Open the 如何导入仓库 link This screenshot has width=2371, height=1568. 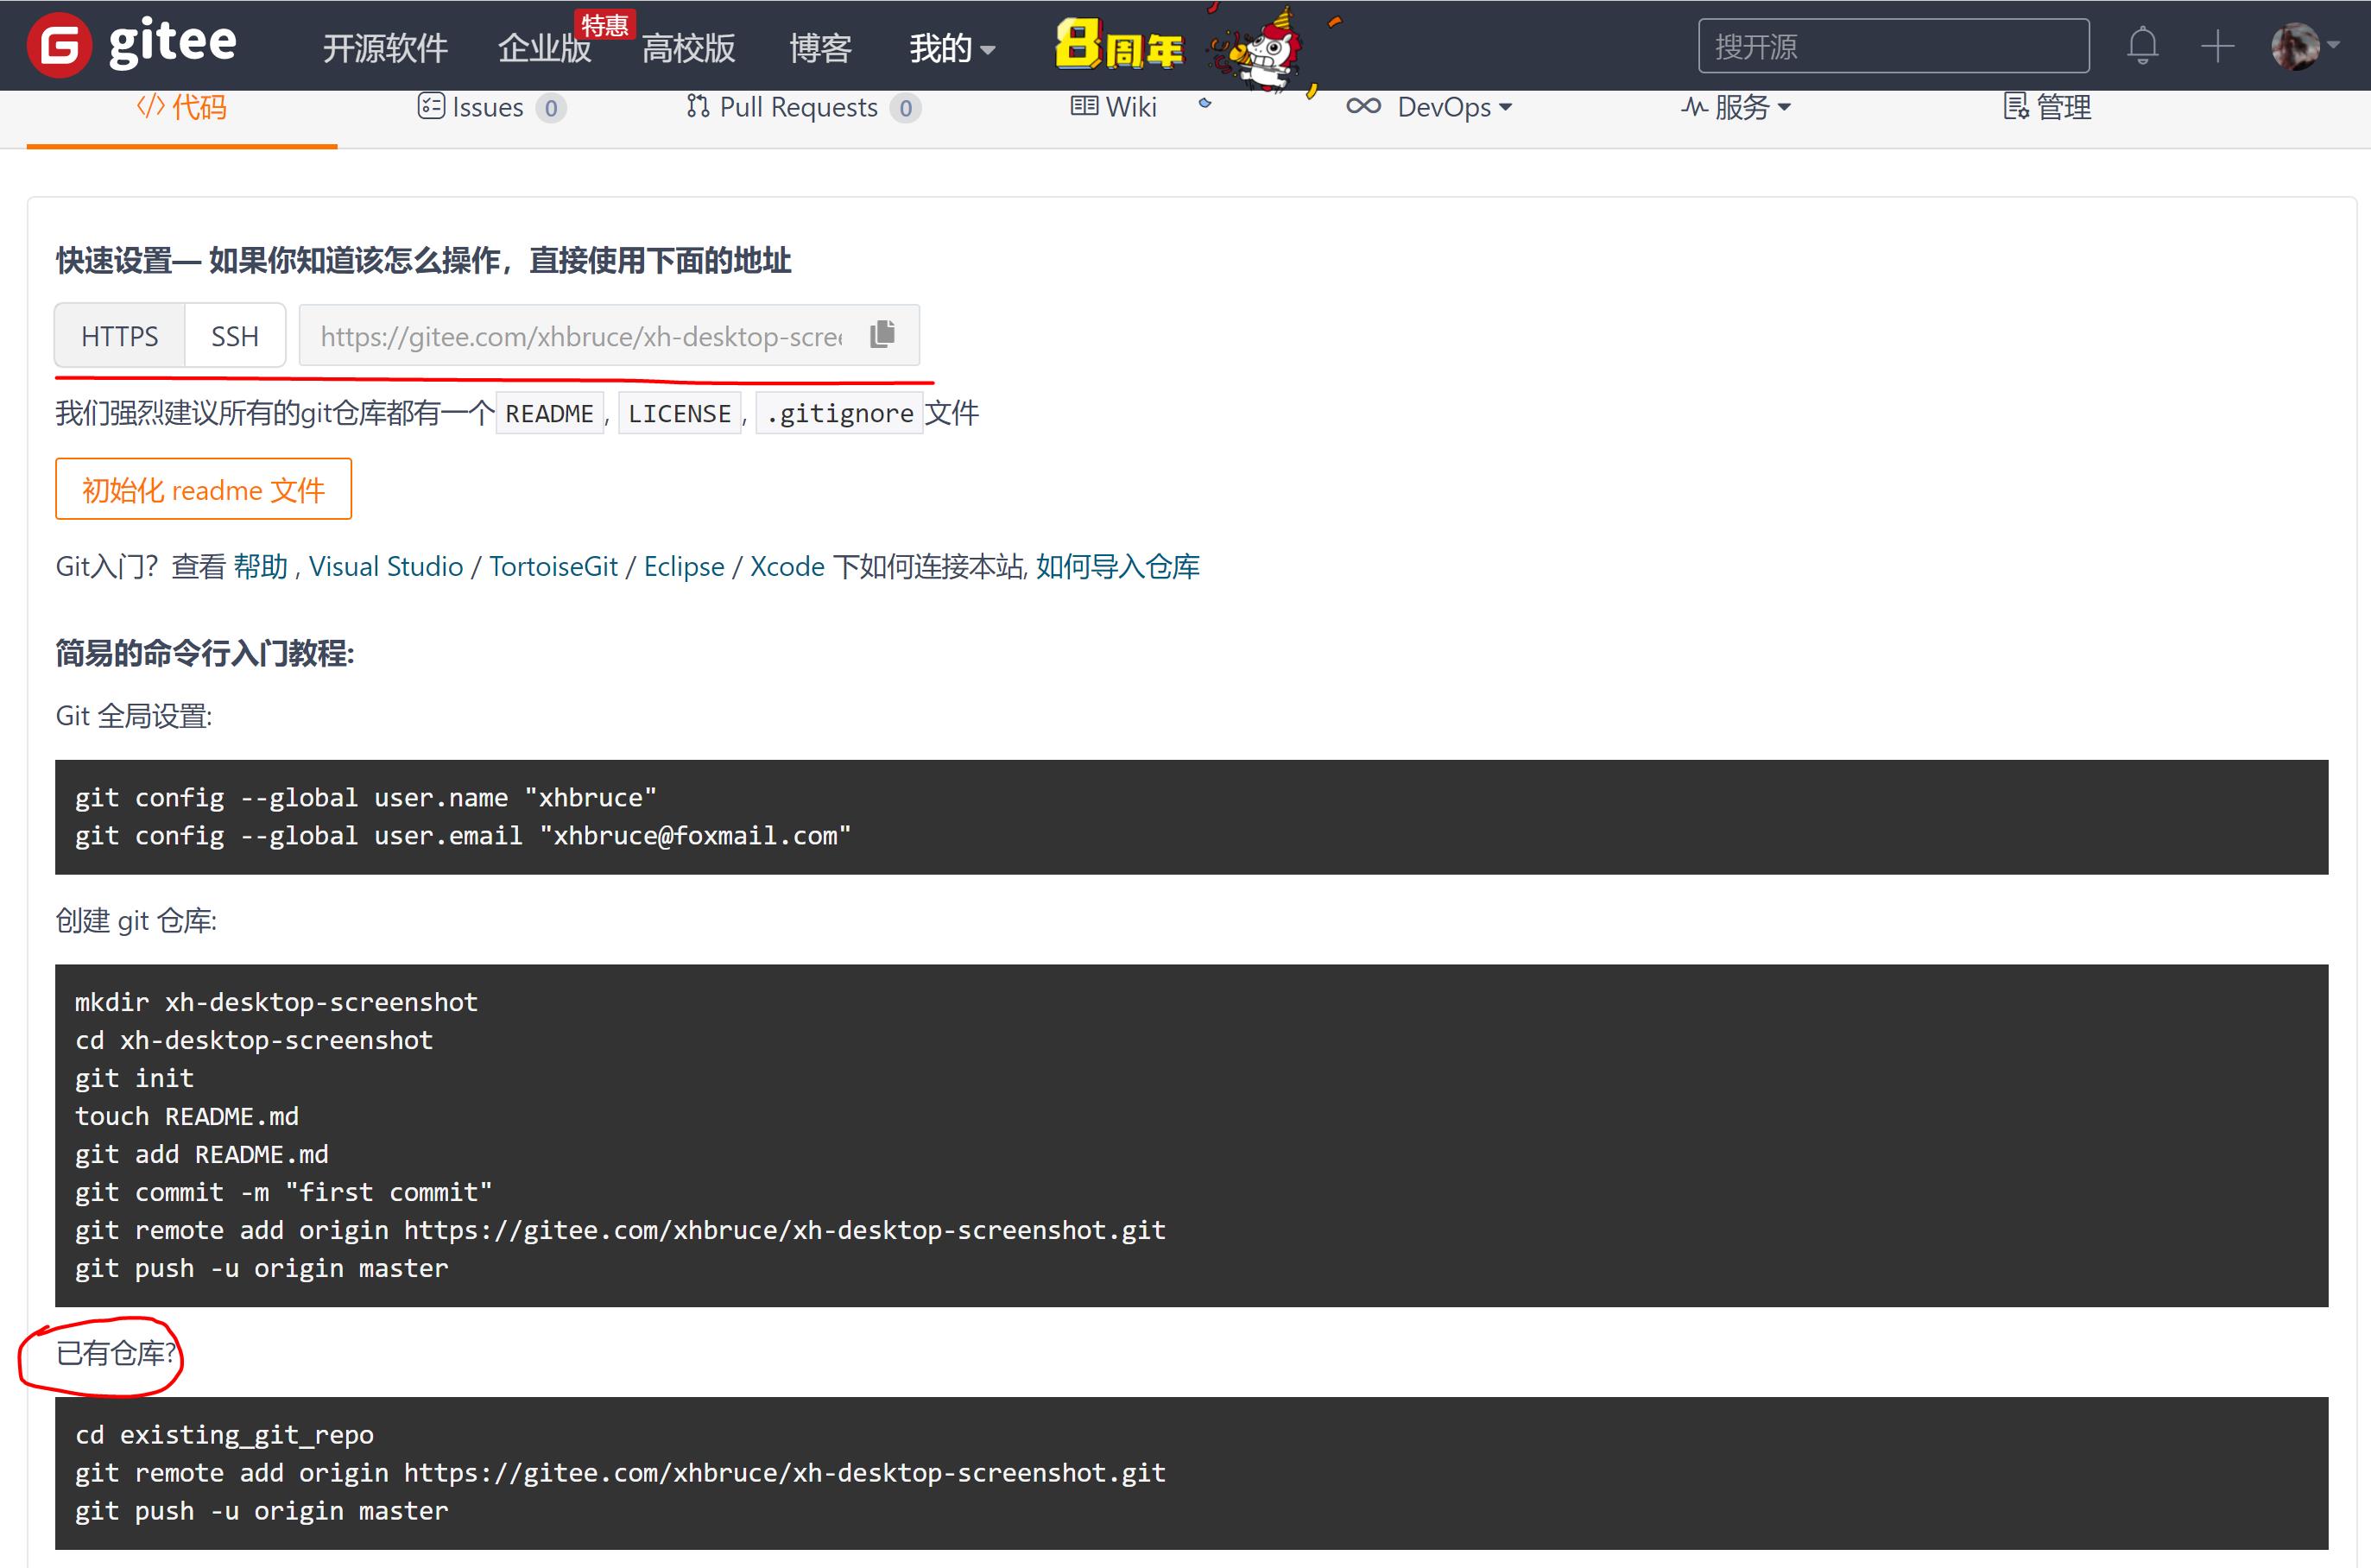(1118, 567)
